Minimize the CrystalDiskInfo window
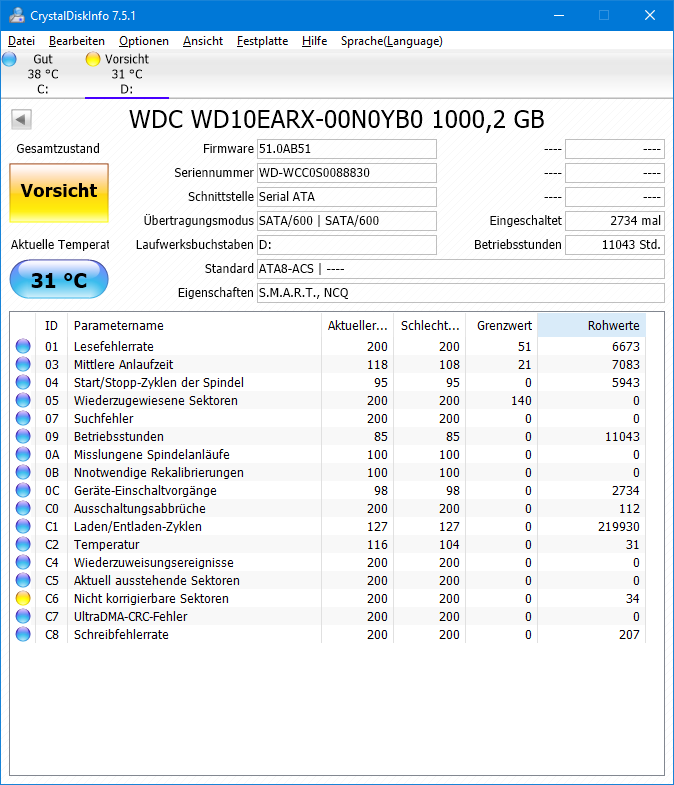The height and width of the screenshot is (785, 674). click(x=559, y=16)
